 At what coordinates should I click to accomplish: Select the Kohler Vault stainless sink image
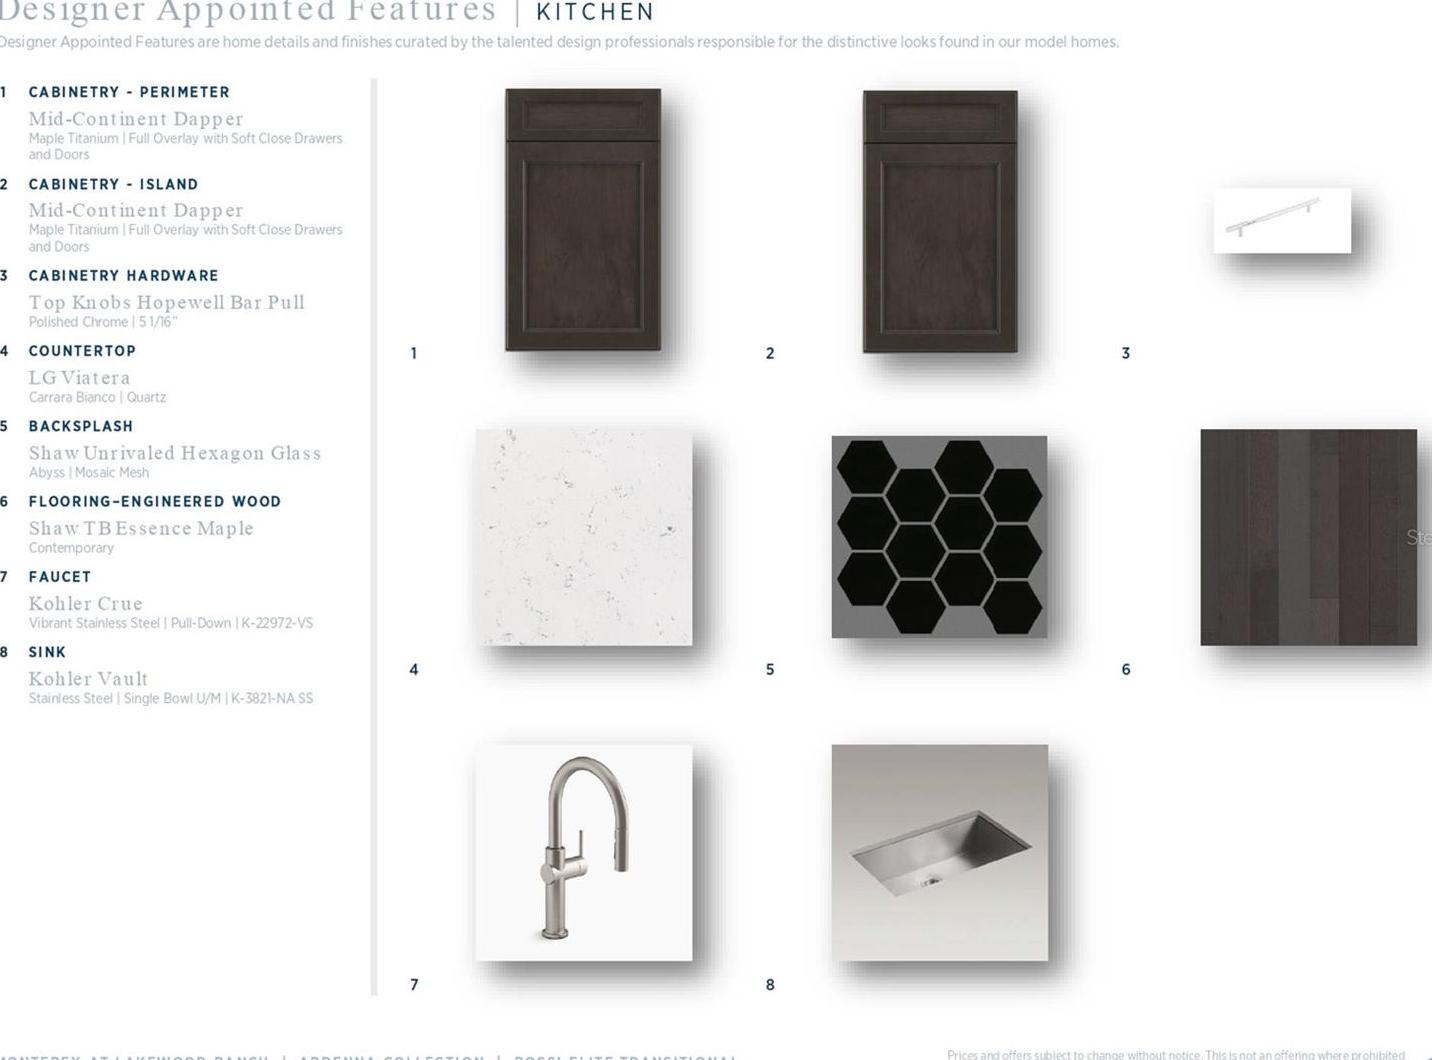tap(940, 852)
